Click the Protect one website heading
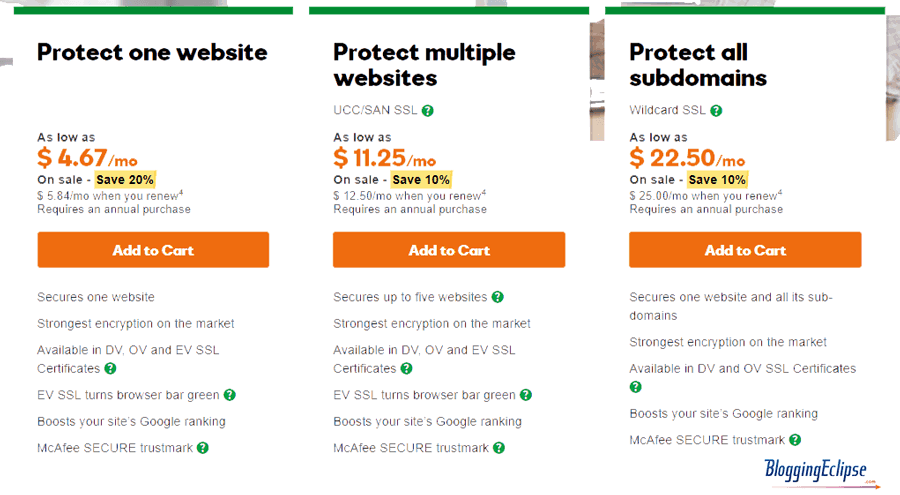900x495 pixels. 152,52
